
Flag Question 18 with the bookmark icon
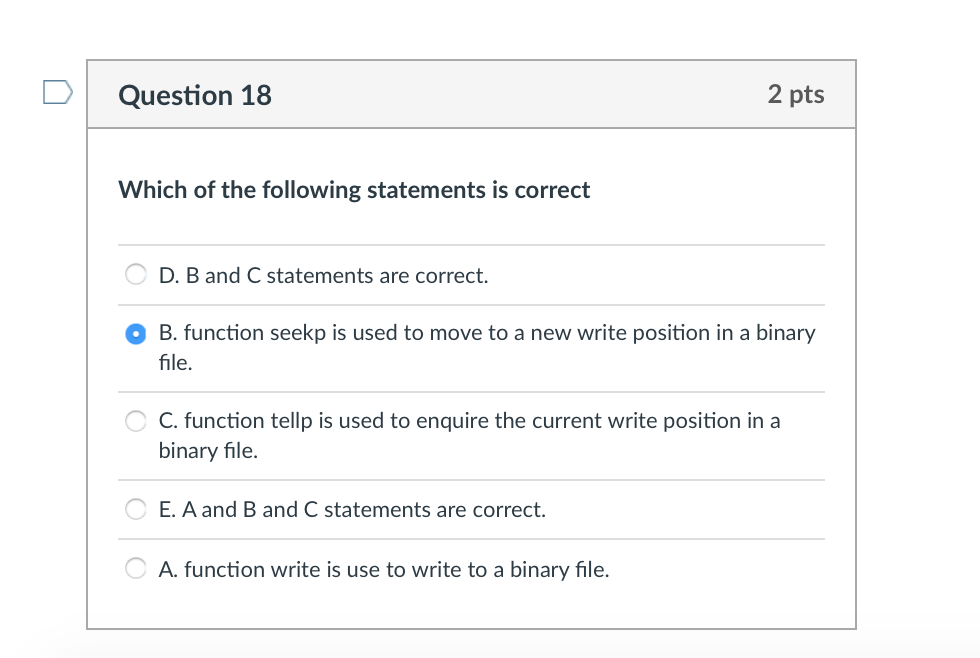[x=58, y=93]
